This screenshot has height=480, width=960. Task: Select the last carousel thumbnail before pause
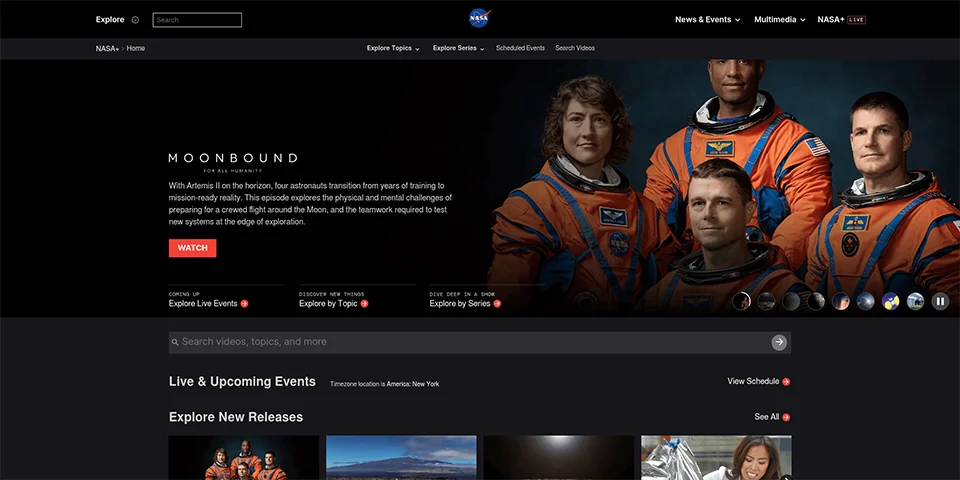pos(915,301)
